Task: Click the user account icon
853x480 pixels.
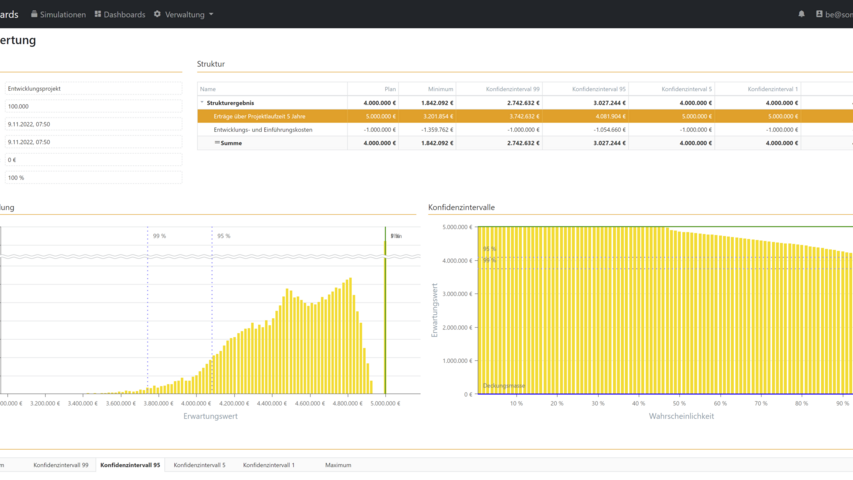Action: click(819, 14)
